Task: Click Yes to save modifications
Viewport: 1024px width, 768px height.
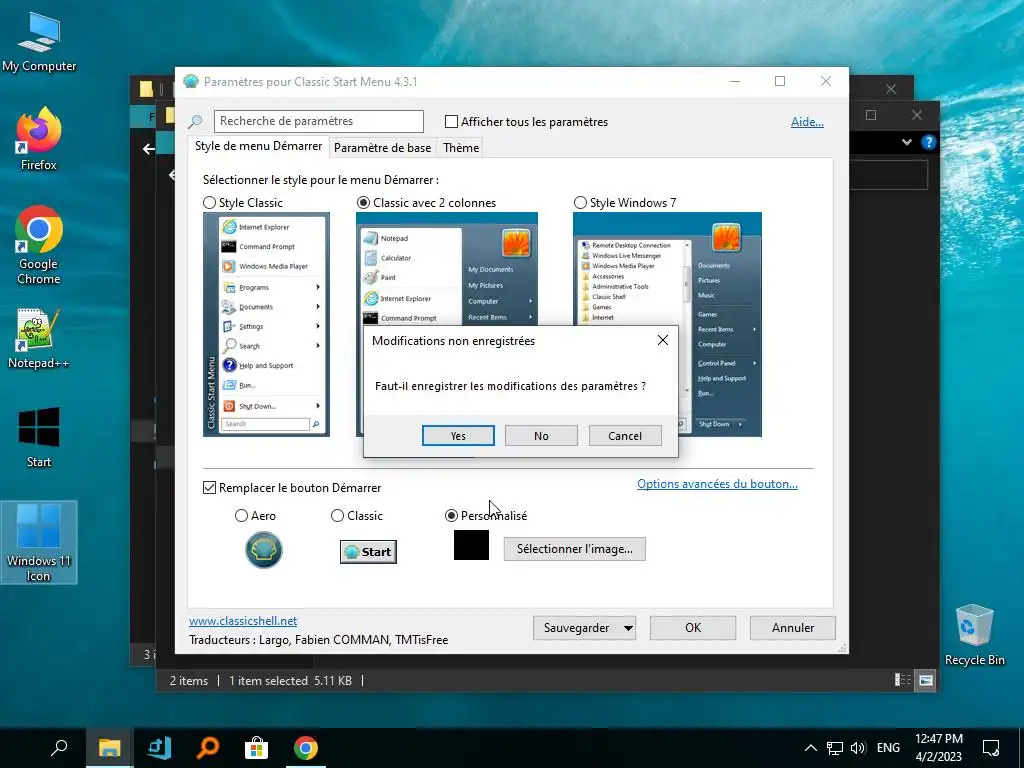Action: (x=458, y=436)
